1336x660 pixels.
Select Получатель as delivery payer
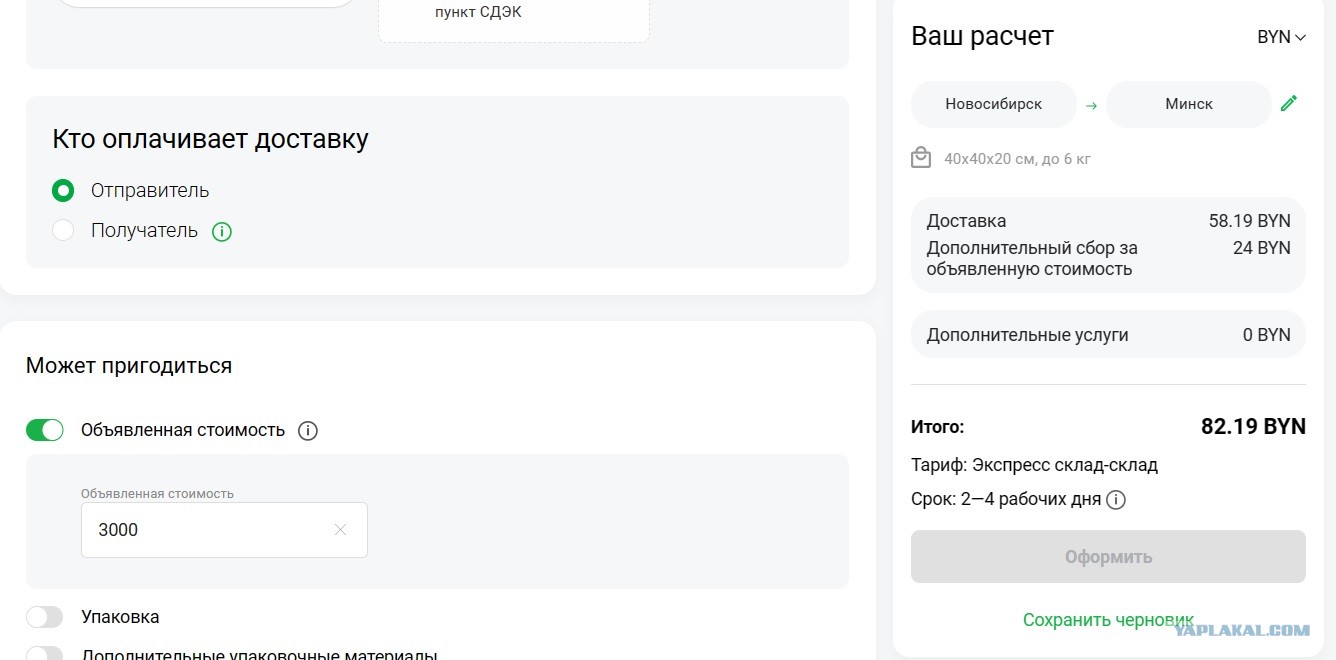(63, 230)
